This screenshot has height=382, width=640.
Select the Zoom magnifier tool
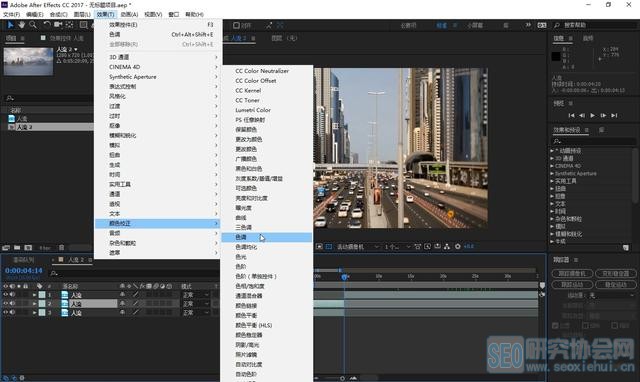coord(33,25)
